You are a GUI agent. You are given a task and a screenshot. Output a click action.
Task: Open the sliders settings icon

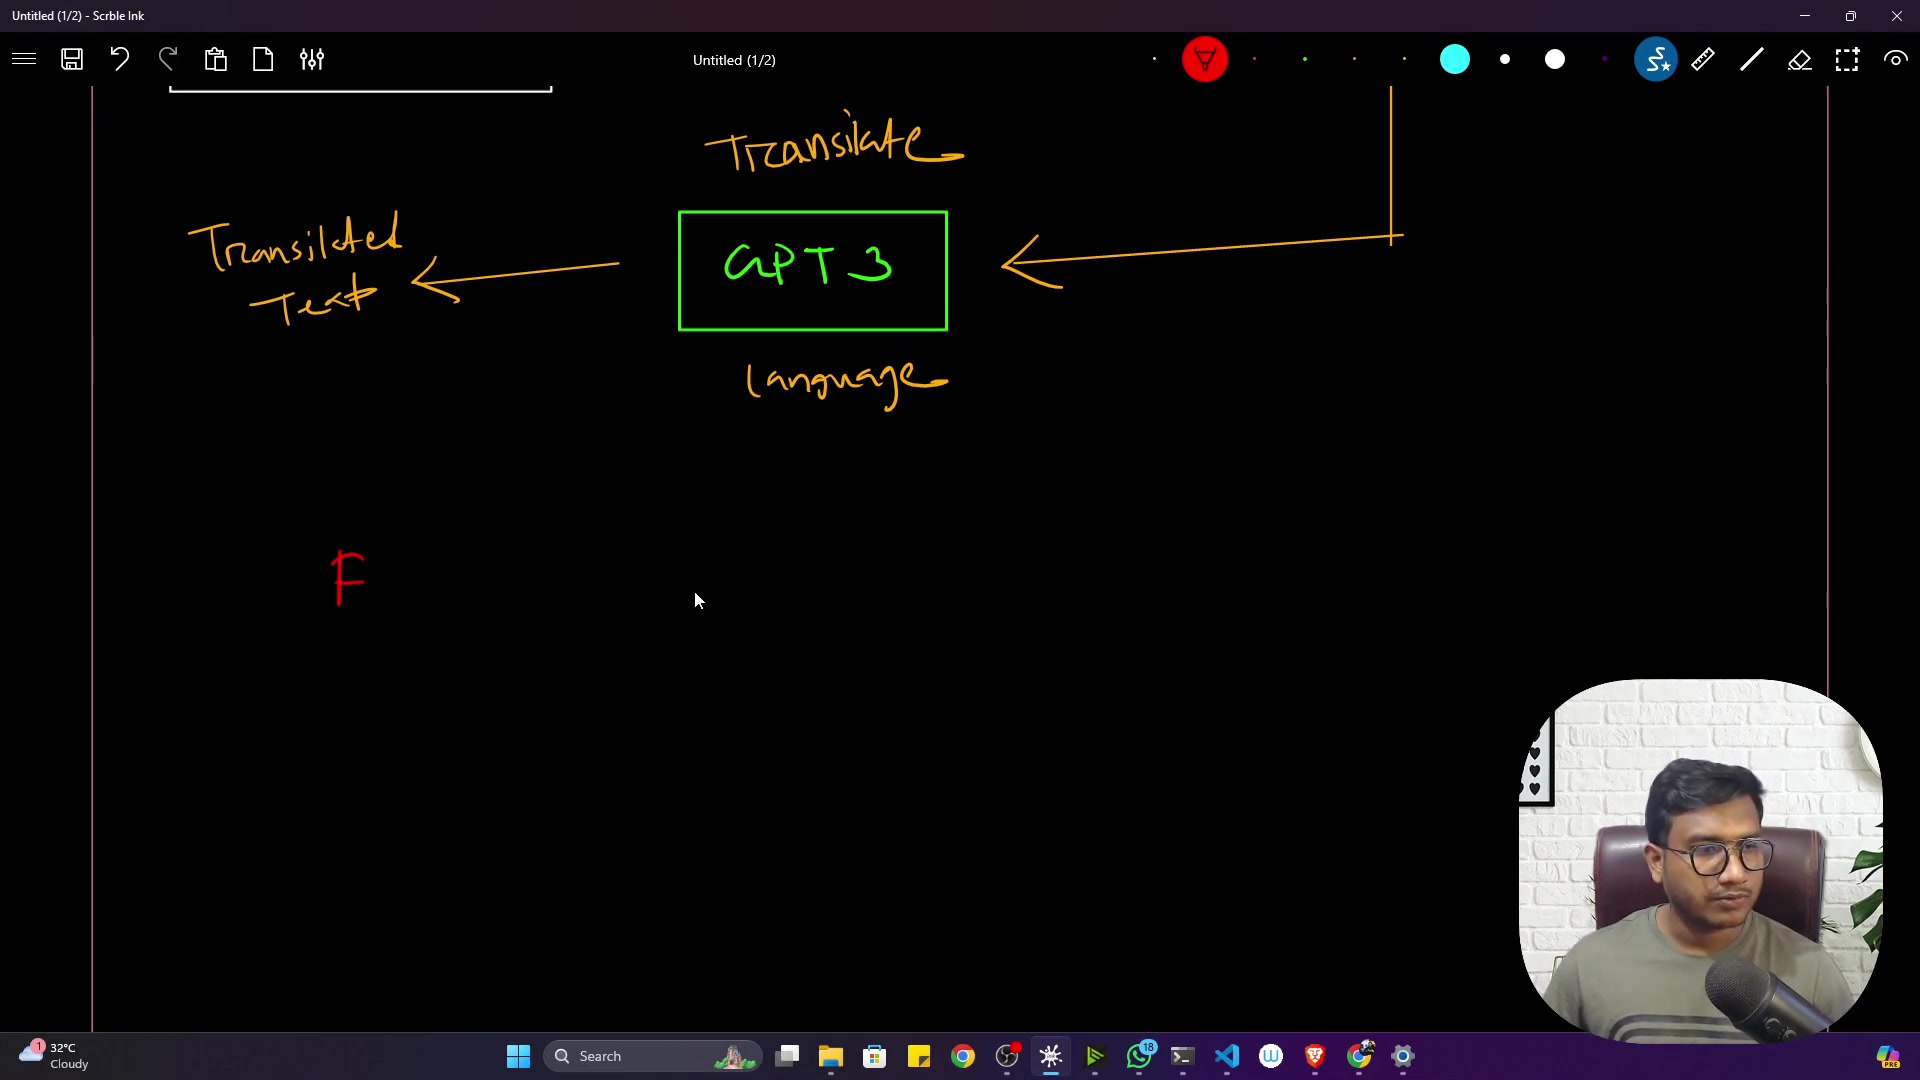click(312, 59)
